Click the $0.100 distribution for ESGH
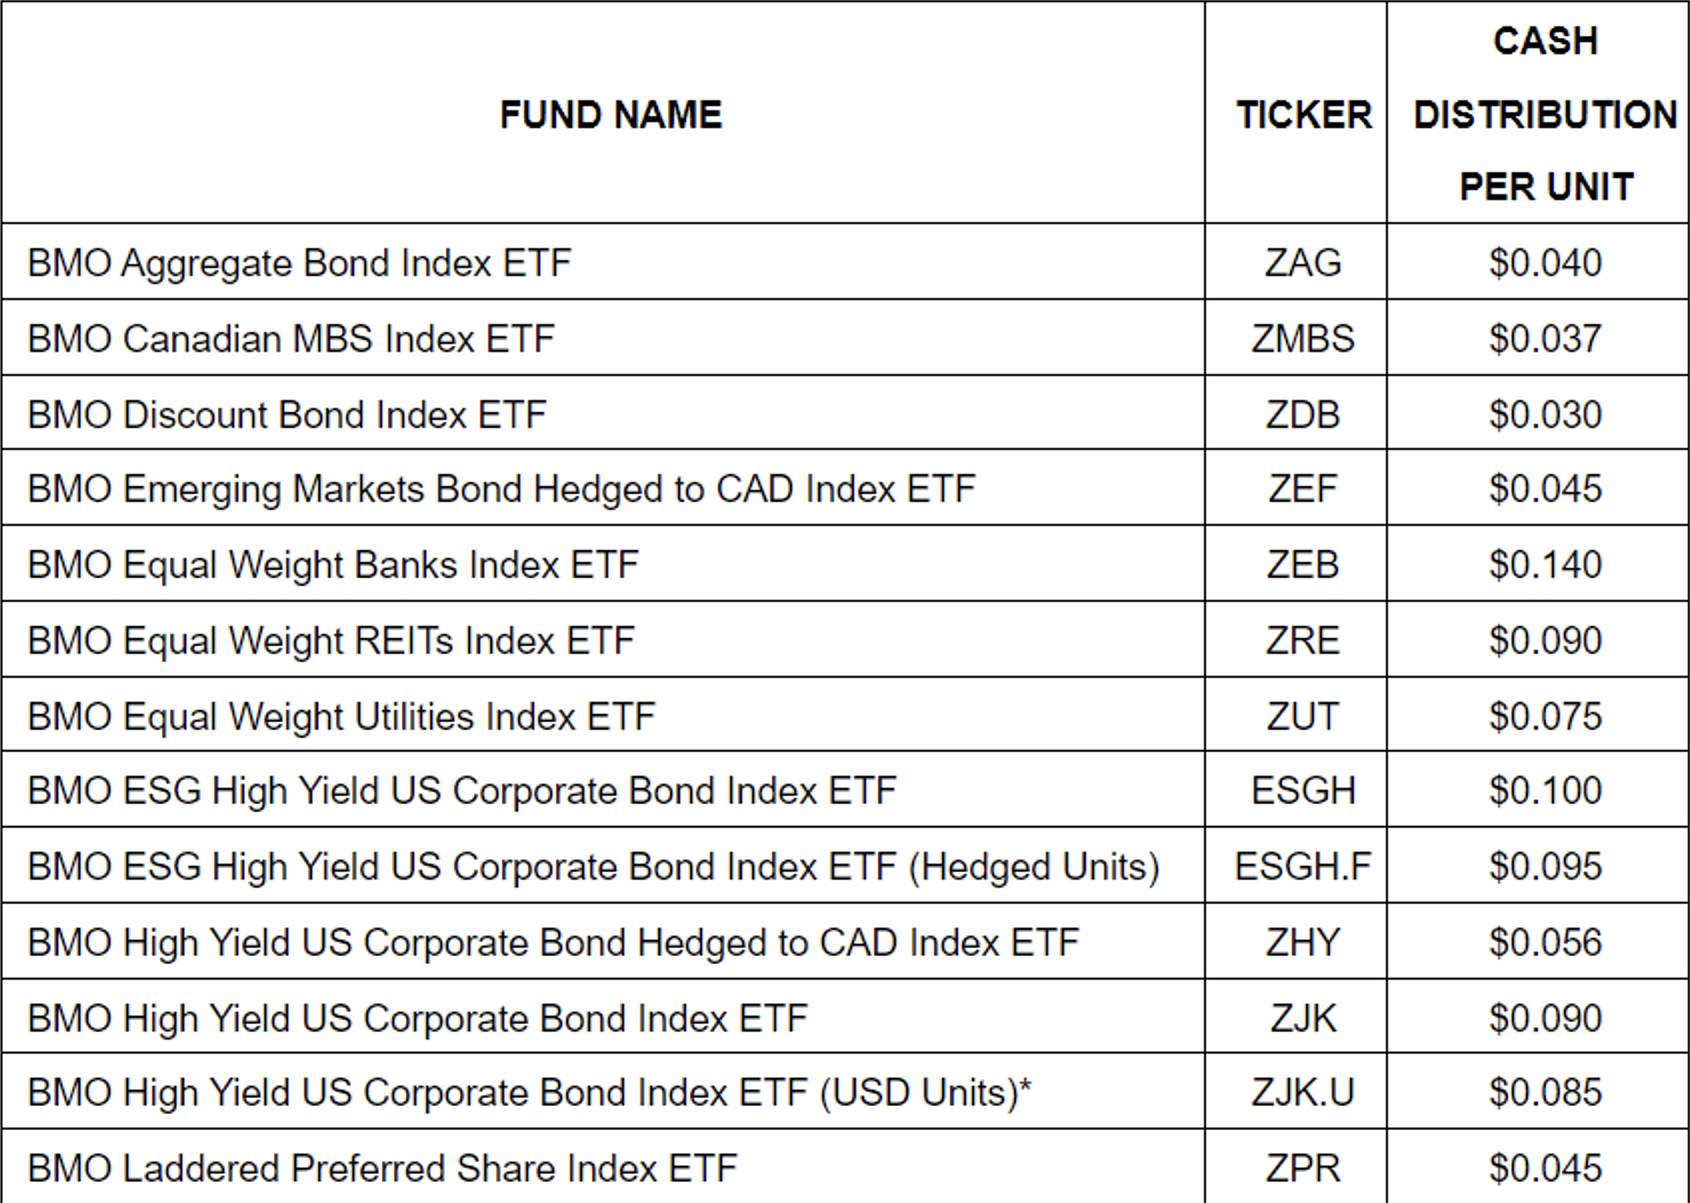 pos(1544,791)
